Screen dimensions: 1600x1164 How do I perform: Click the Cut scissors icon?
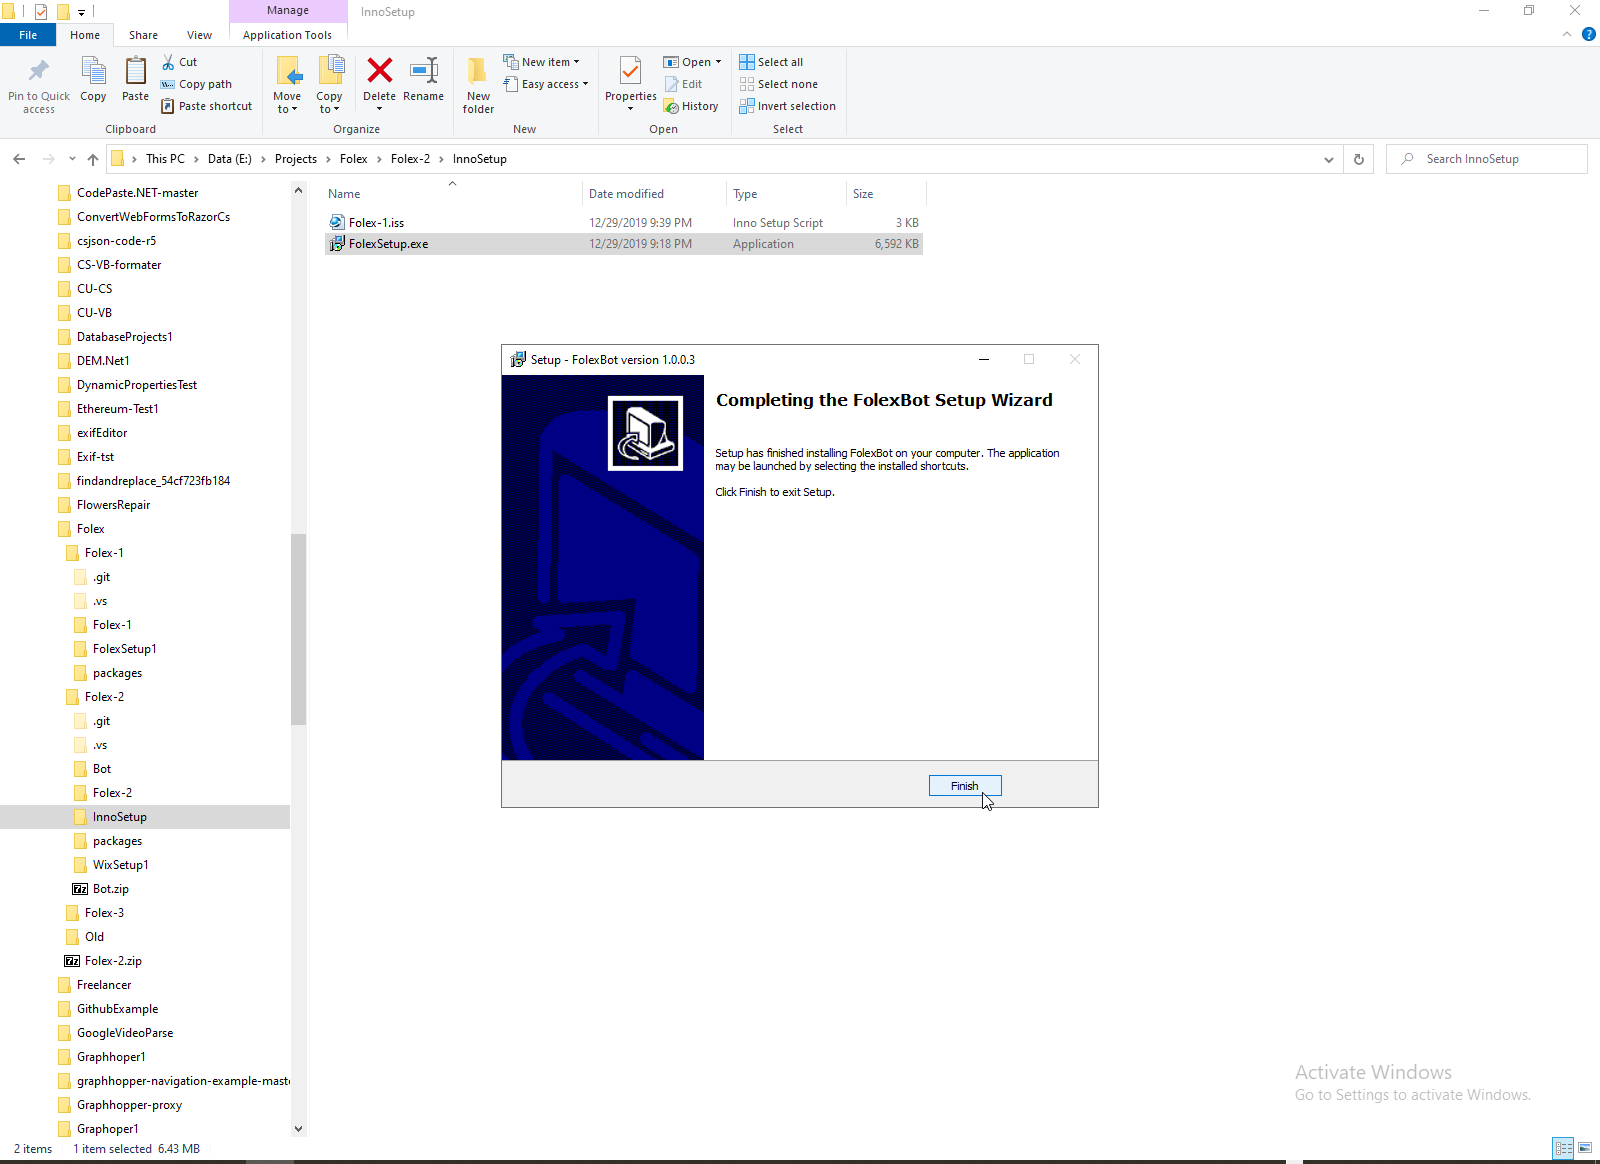coord(168,62)
